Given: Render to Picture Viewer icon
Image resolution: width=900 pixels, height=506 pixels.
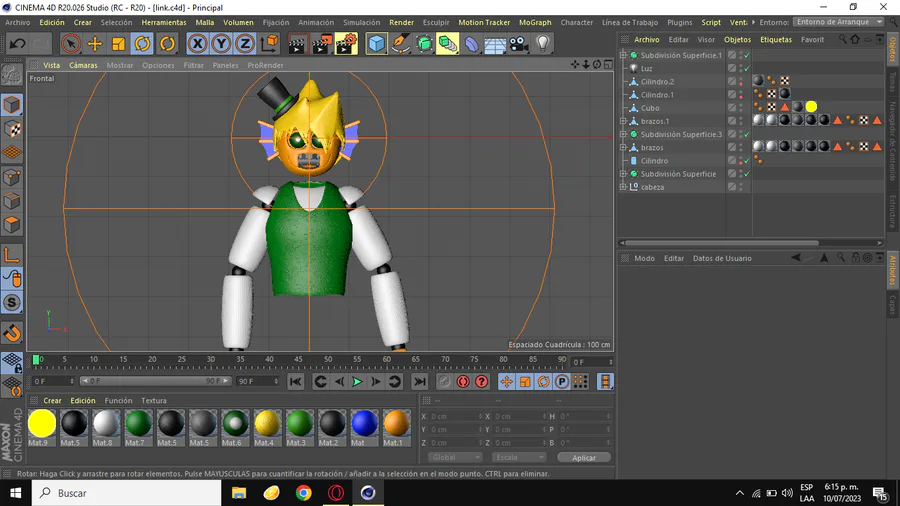Looking at the screenshot, I should point(321,44).
